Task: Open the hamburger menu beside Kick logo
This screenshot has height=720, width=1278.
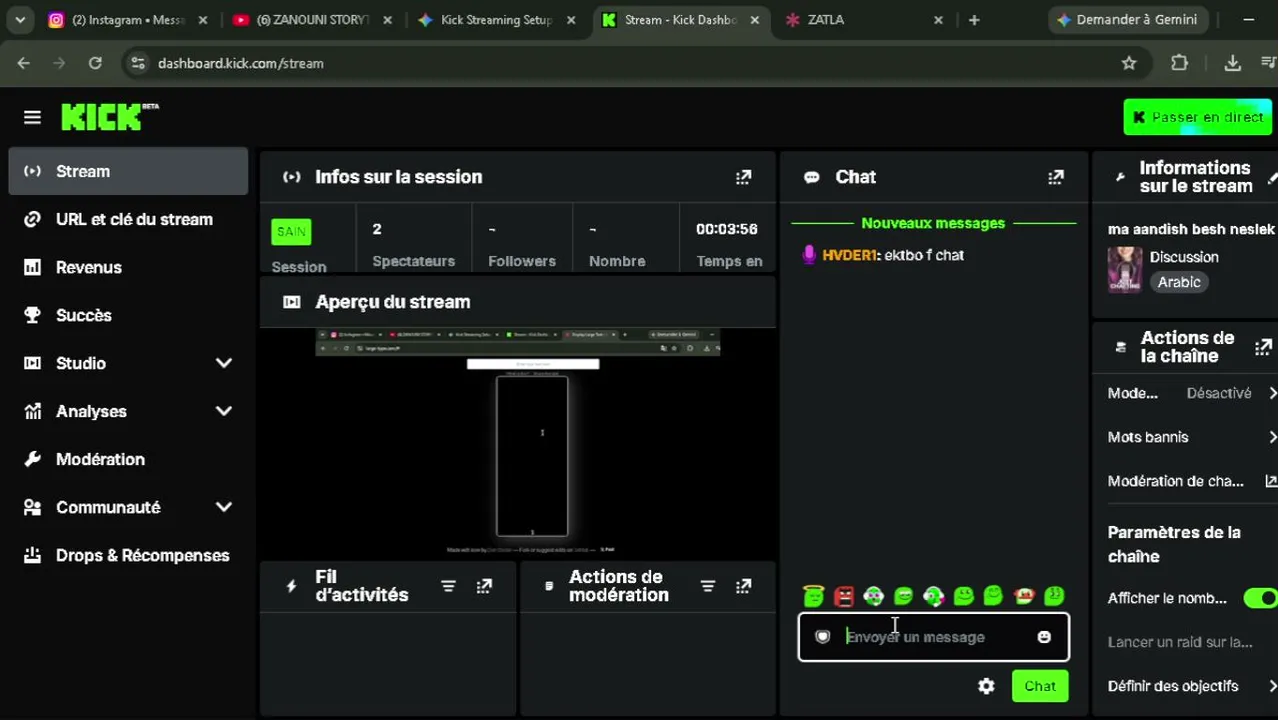Action: click(x=32, y=117)
